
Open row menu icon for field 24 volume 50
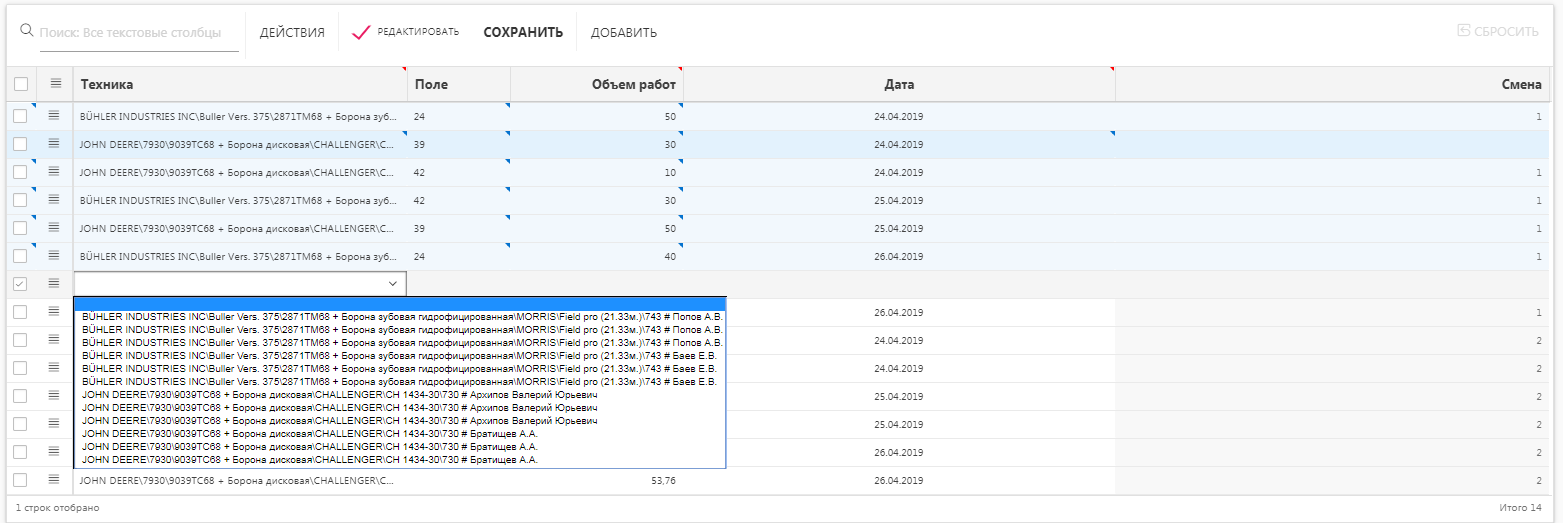click(x=54, y=116)
